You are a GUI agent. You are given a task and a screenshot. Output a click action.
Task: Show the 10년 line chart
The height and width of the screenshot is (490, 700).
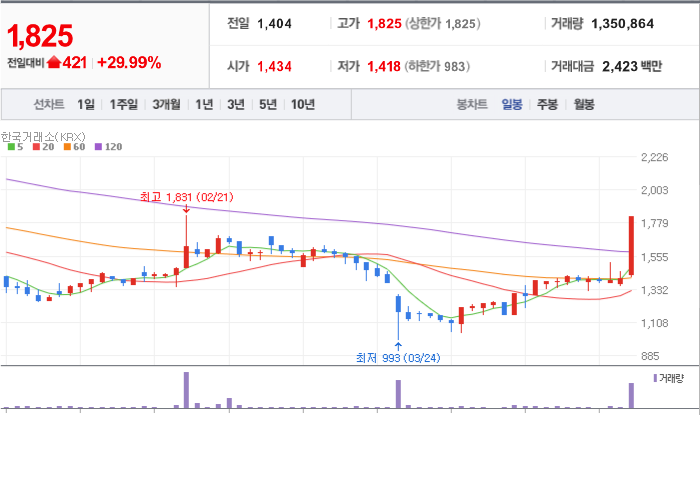tap(303, 104)
